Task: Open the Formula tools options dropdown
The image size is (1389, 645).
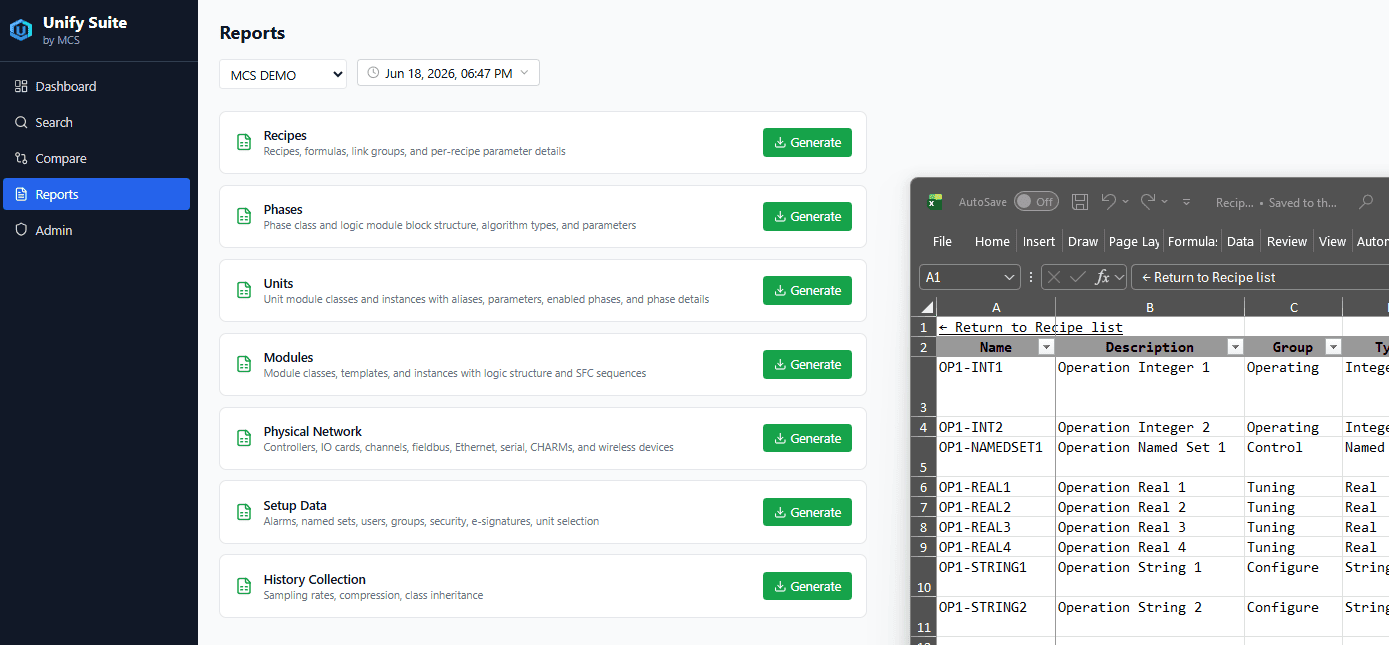Action: (1120, 277)
